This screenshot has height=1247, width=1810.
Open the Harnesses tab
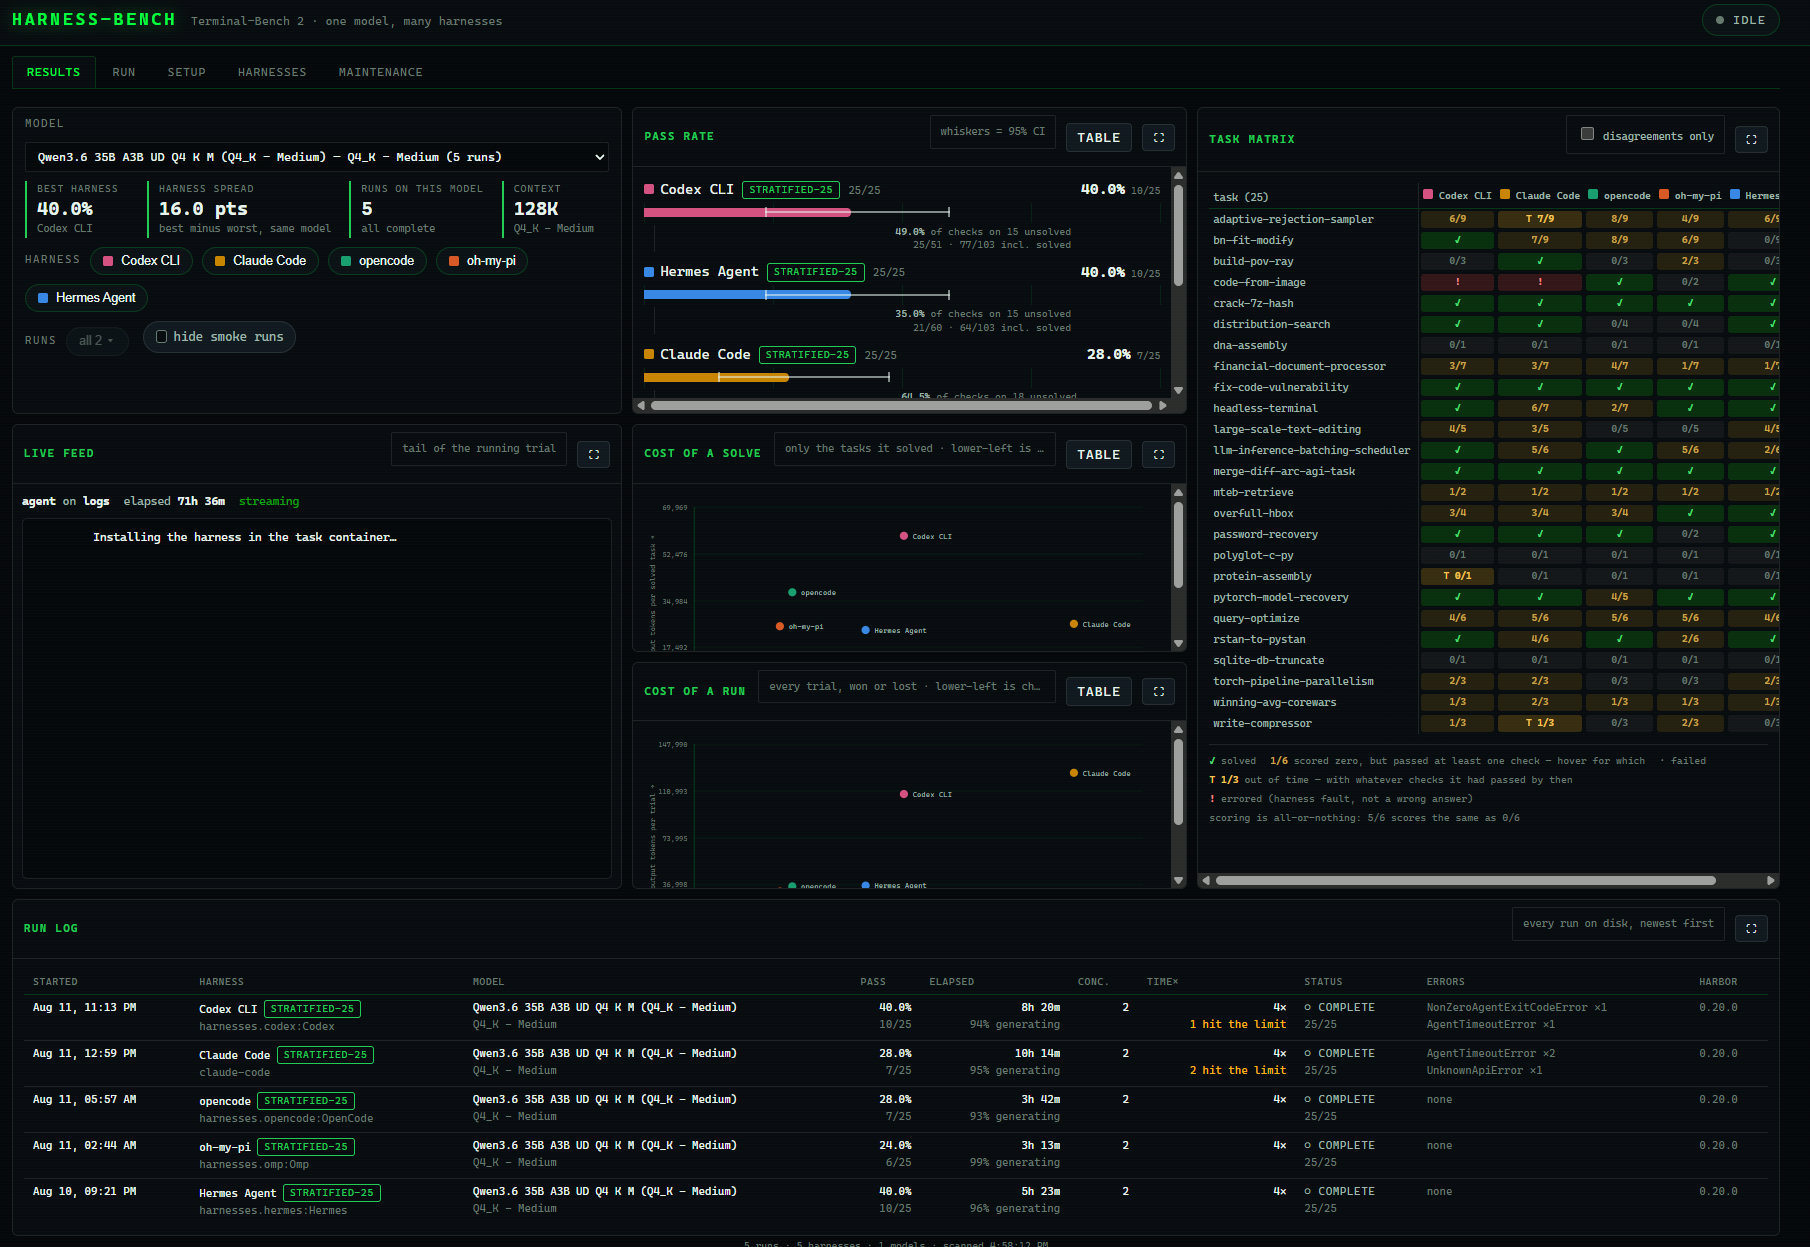(x=272, y=72)
